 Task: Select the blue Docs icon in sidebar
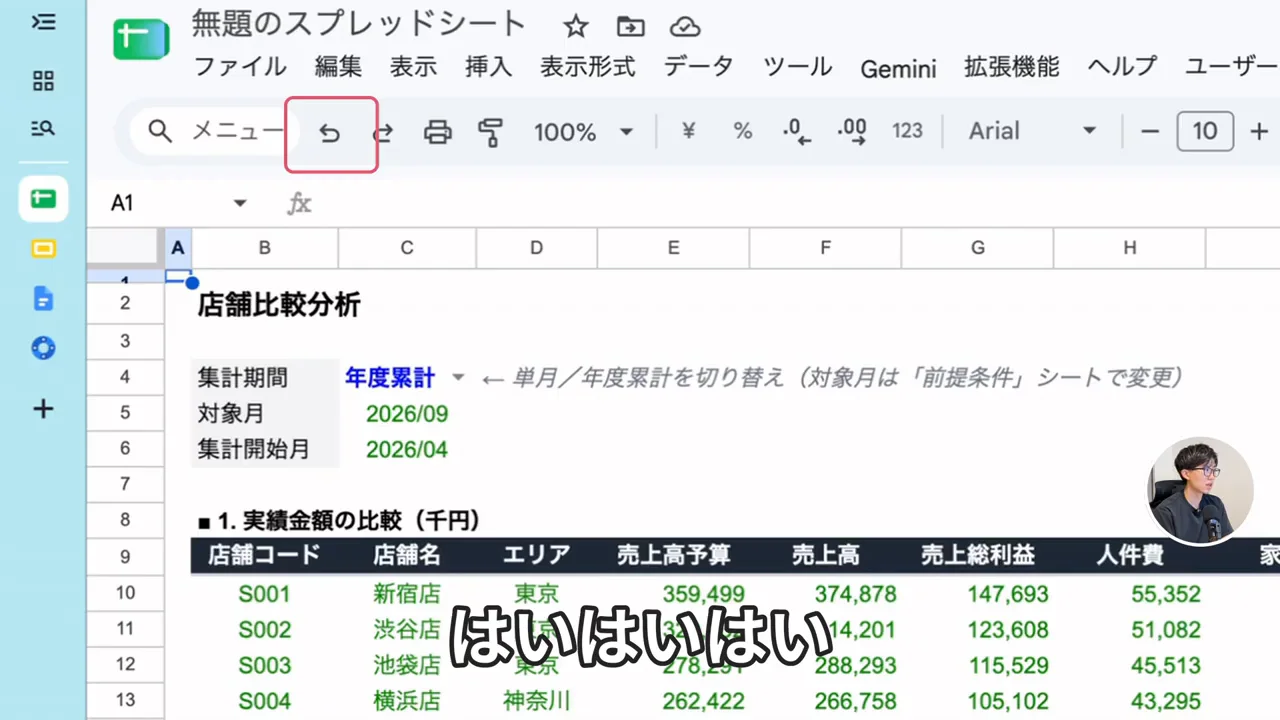[43, 298]
